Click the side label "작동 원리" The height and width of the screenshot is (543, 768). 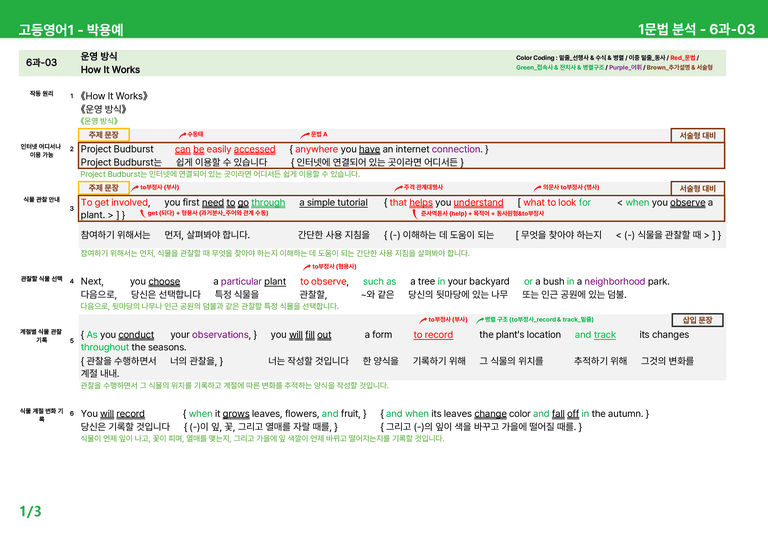pyautogui.click(x=42, y=94)
